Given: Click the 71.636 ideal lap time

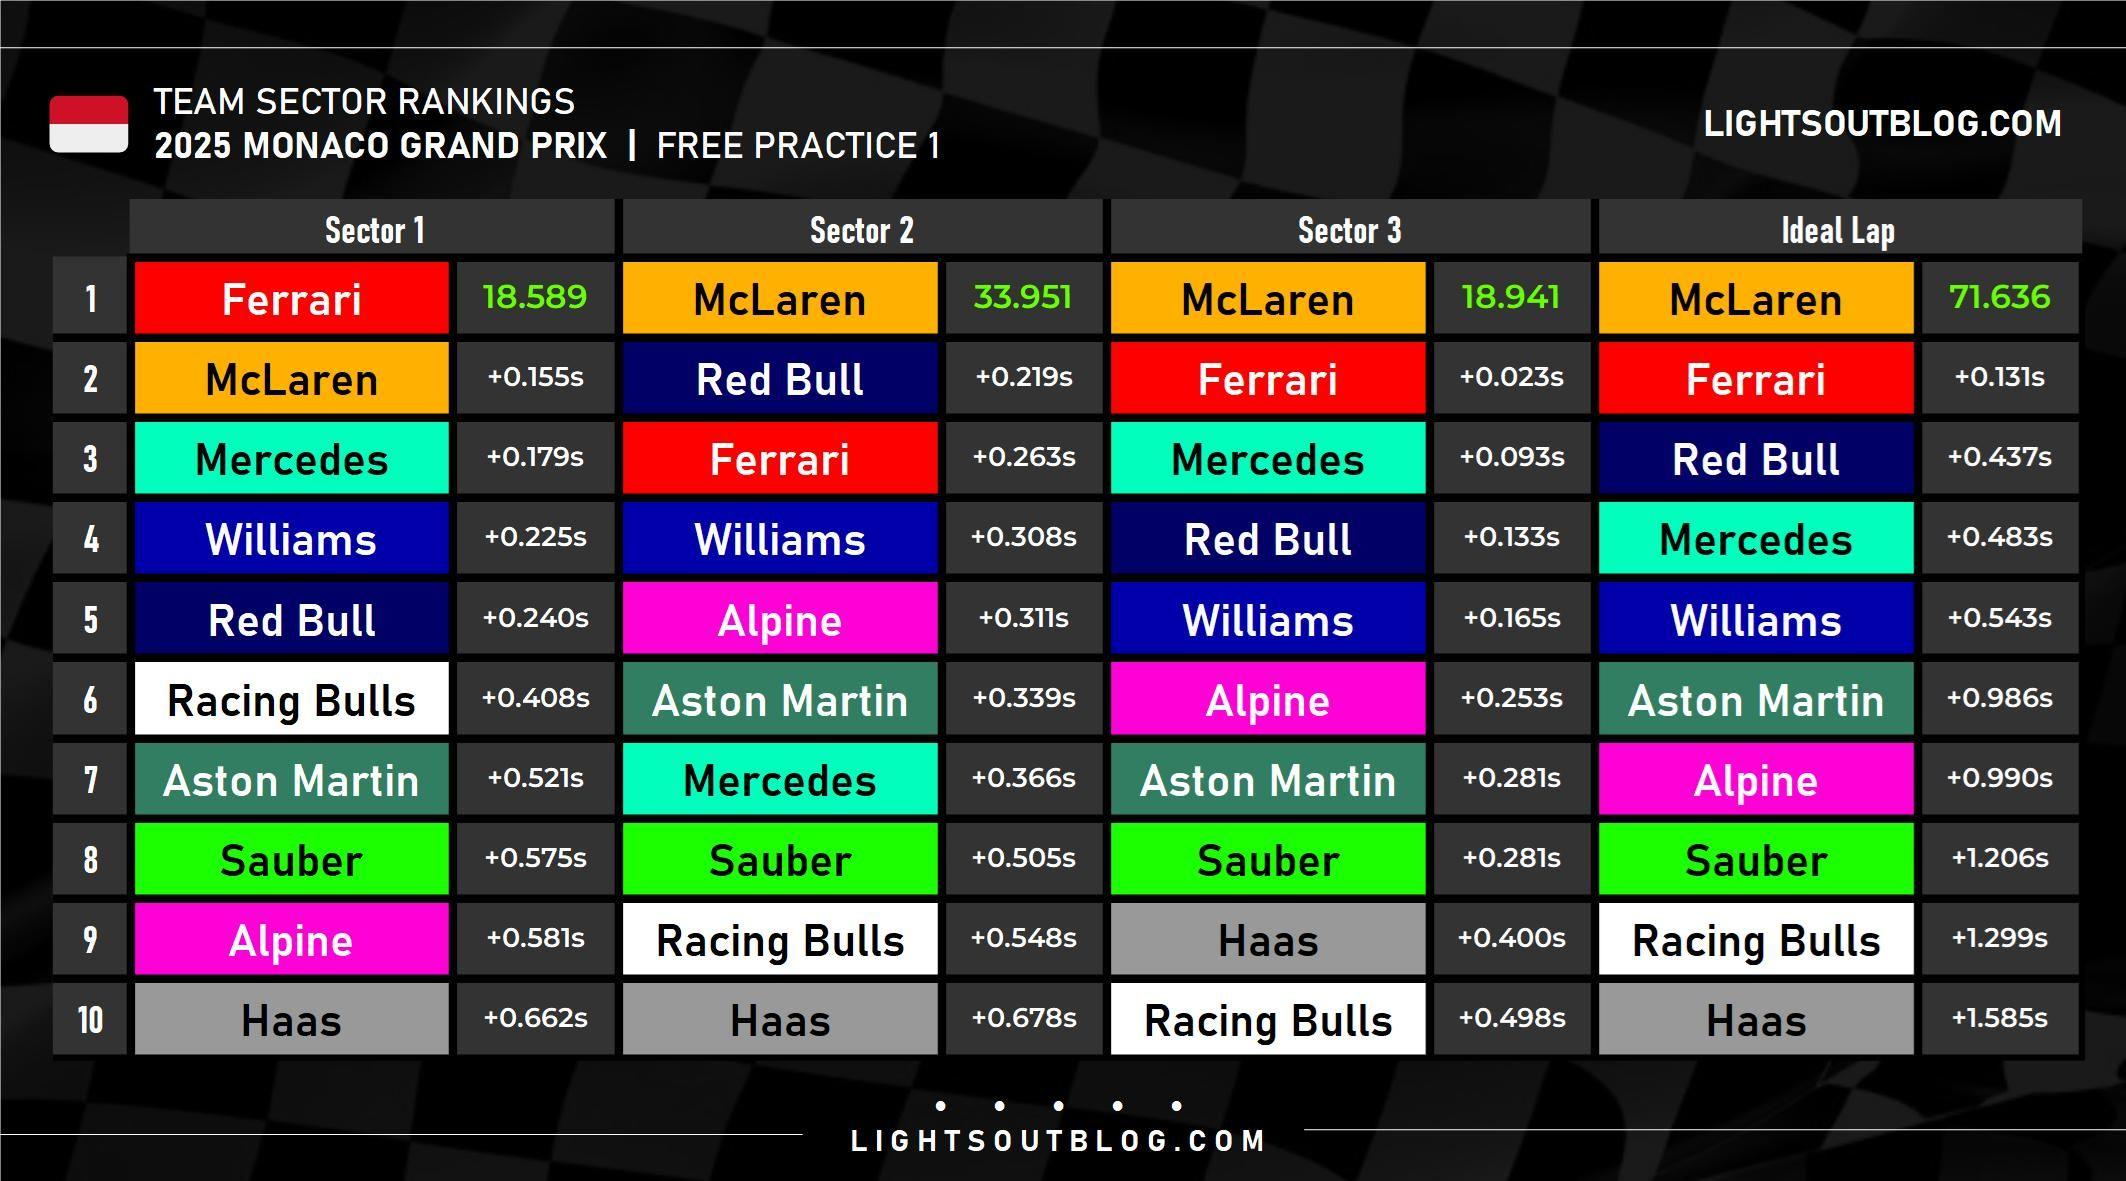Looking at the screenshot, I should tap(2000, 297).
